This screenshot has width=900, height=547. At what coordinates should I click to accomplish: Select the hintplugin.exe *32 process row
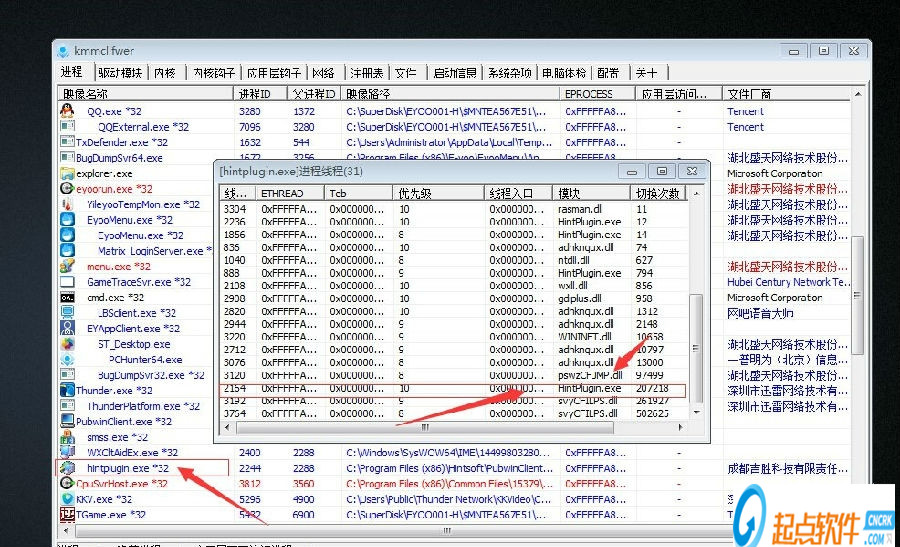pos(453,468)
